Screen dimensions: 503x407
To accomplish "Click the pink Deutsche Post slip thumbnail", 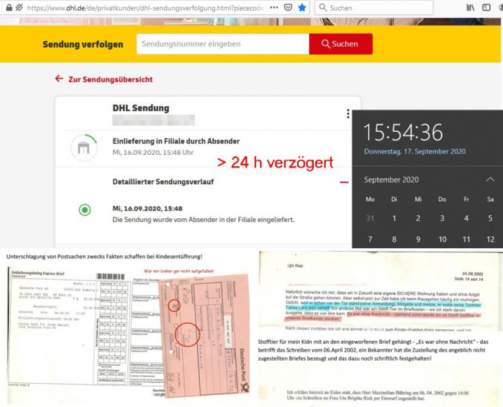I will pyautogui.click(x=204, y=335).
